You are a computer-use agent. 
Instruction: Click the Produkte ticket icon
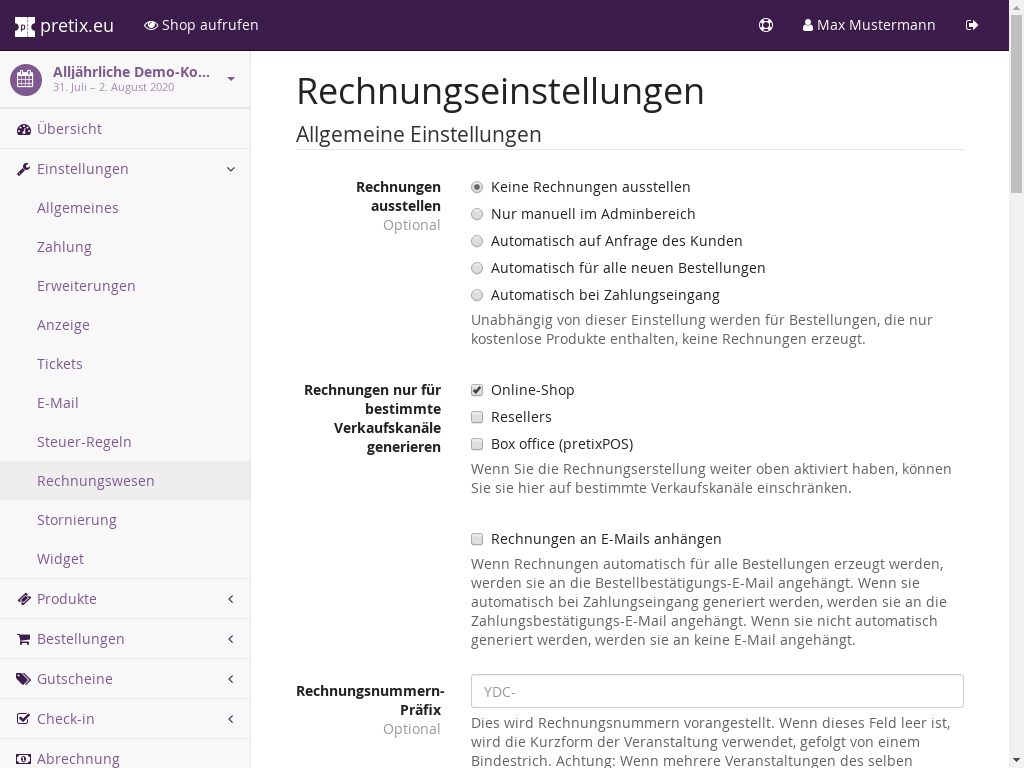coord(24,599)
